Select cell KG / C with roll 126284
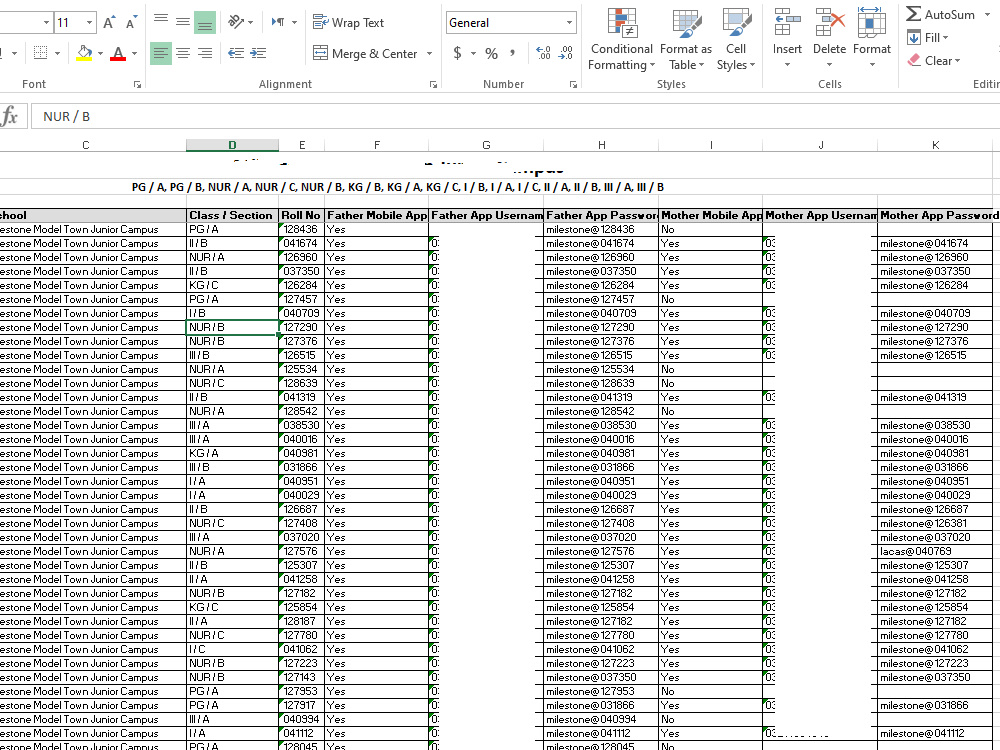The image size is (1000, 750). (232, 286)
